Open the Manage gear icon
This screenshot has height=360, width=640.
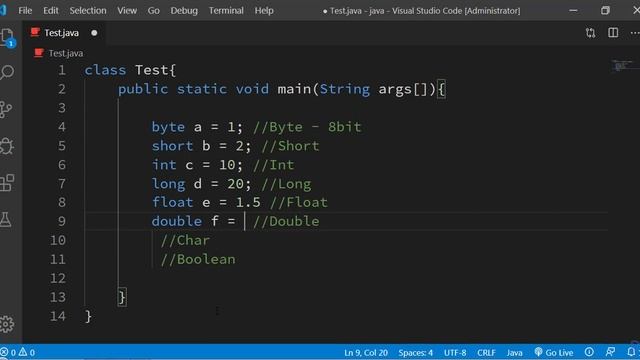pyautogui.click(x=7, y=324)
